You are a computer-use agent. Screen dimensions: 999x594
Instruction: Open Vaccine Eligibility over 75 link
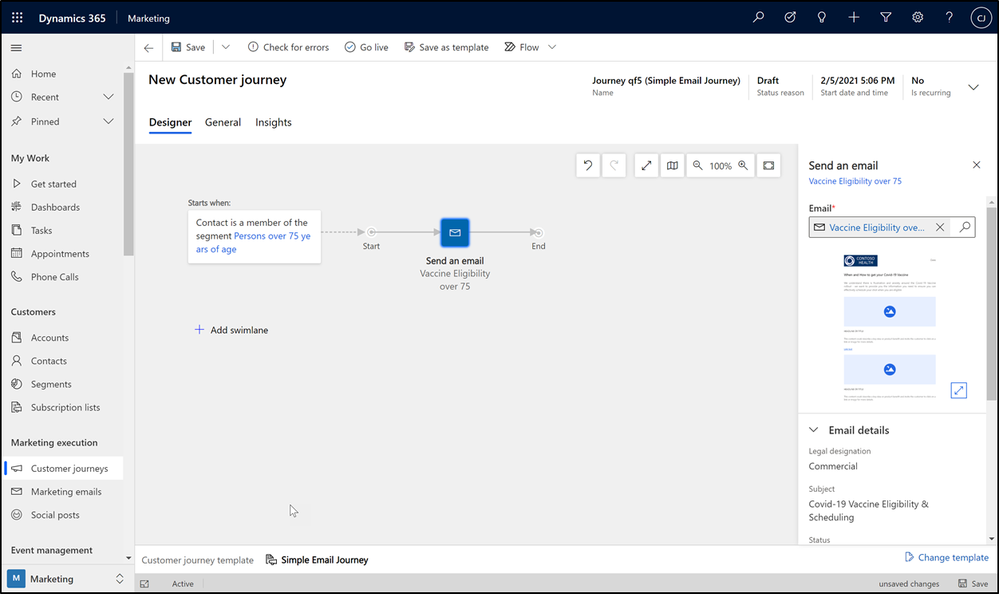coord(855,181)
